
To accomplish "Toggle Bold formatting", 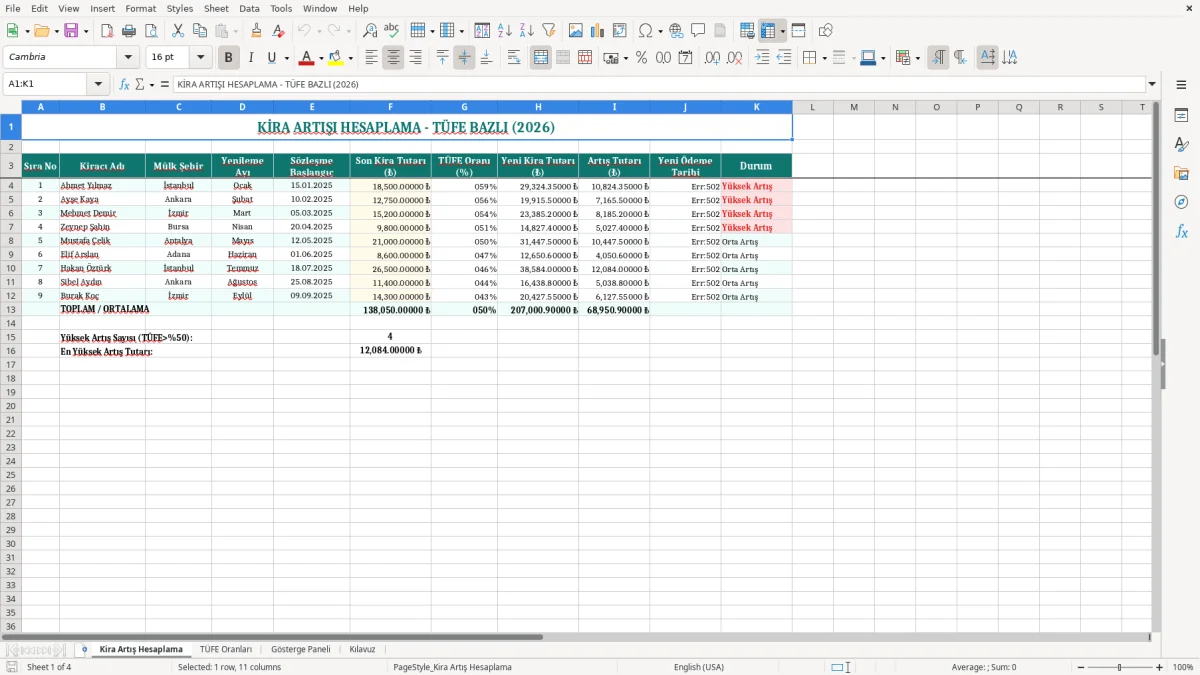I will (x=229, y=58).
